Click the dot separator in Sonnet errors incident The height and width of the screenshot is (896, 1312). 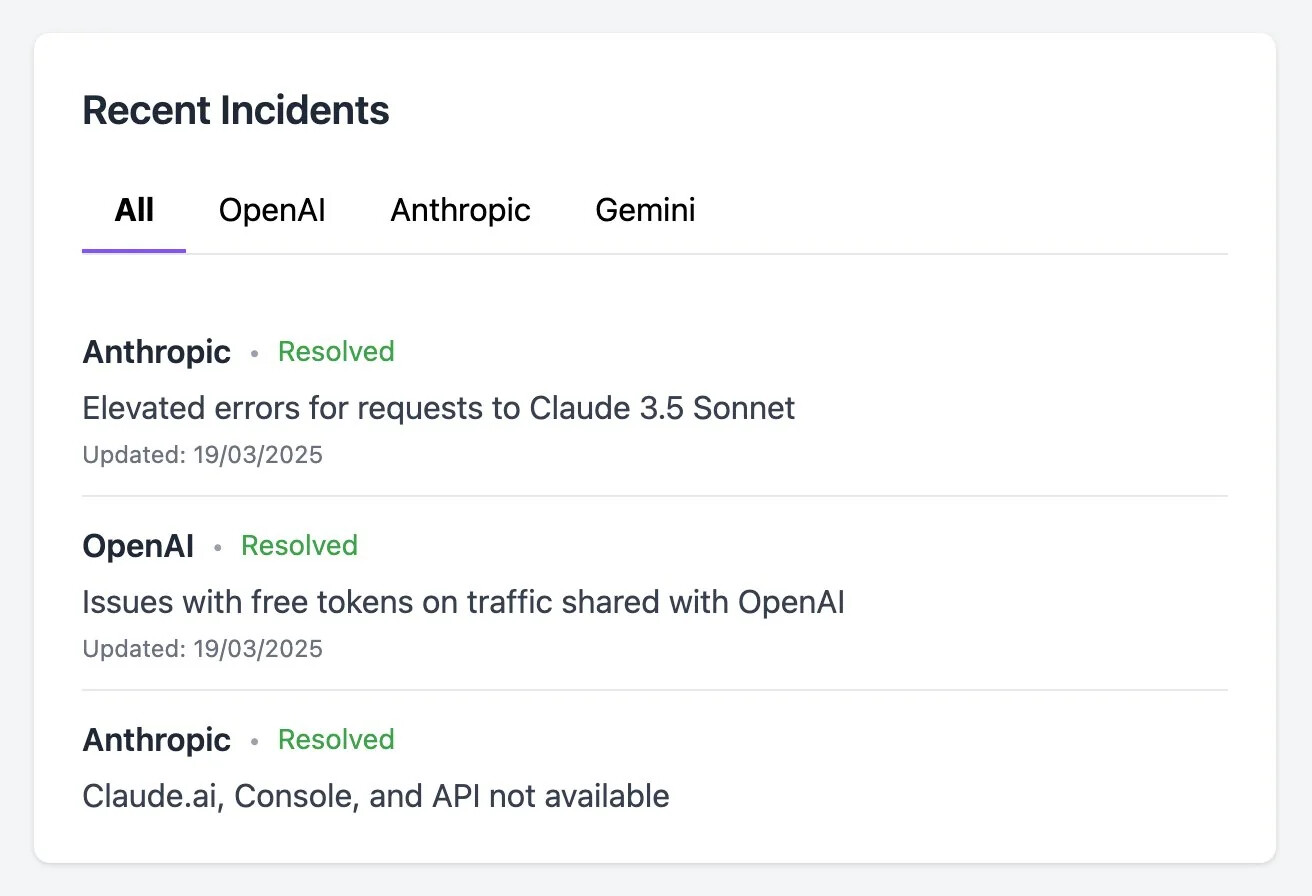pyautogui.click(x=254, y=354)
